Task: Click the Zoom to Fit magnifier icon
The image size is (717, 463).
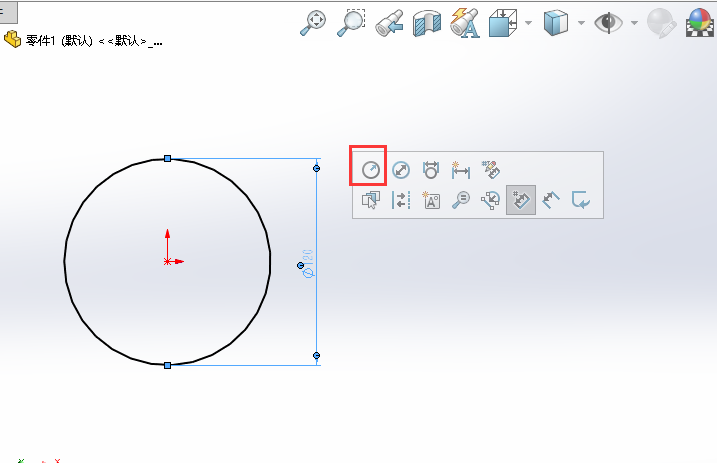Action: [x=313, y=23]
